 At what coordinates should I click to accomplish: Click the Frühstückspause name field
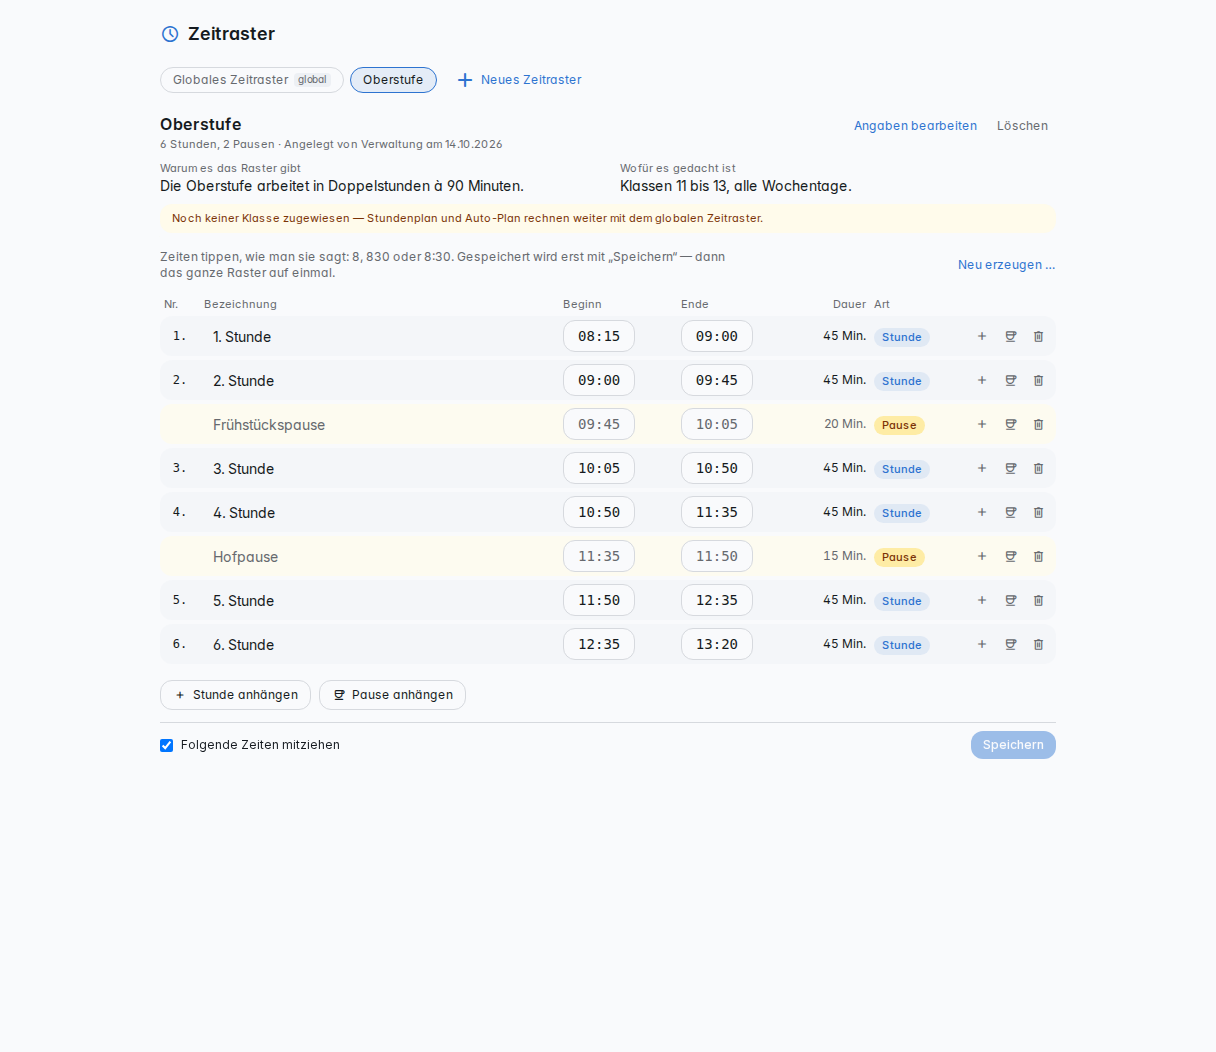[x=380, y=425]
